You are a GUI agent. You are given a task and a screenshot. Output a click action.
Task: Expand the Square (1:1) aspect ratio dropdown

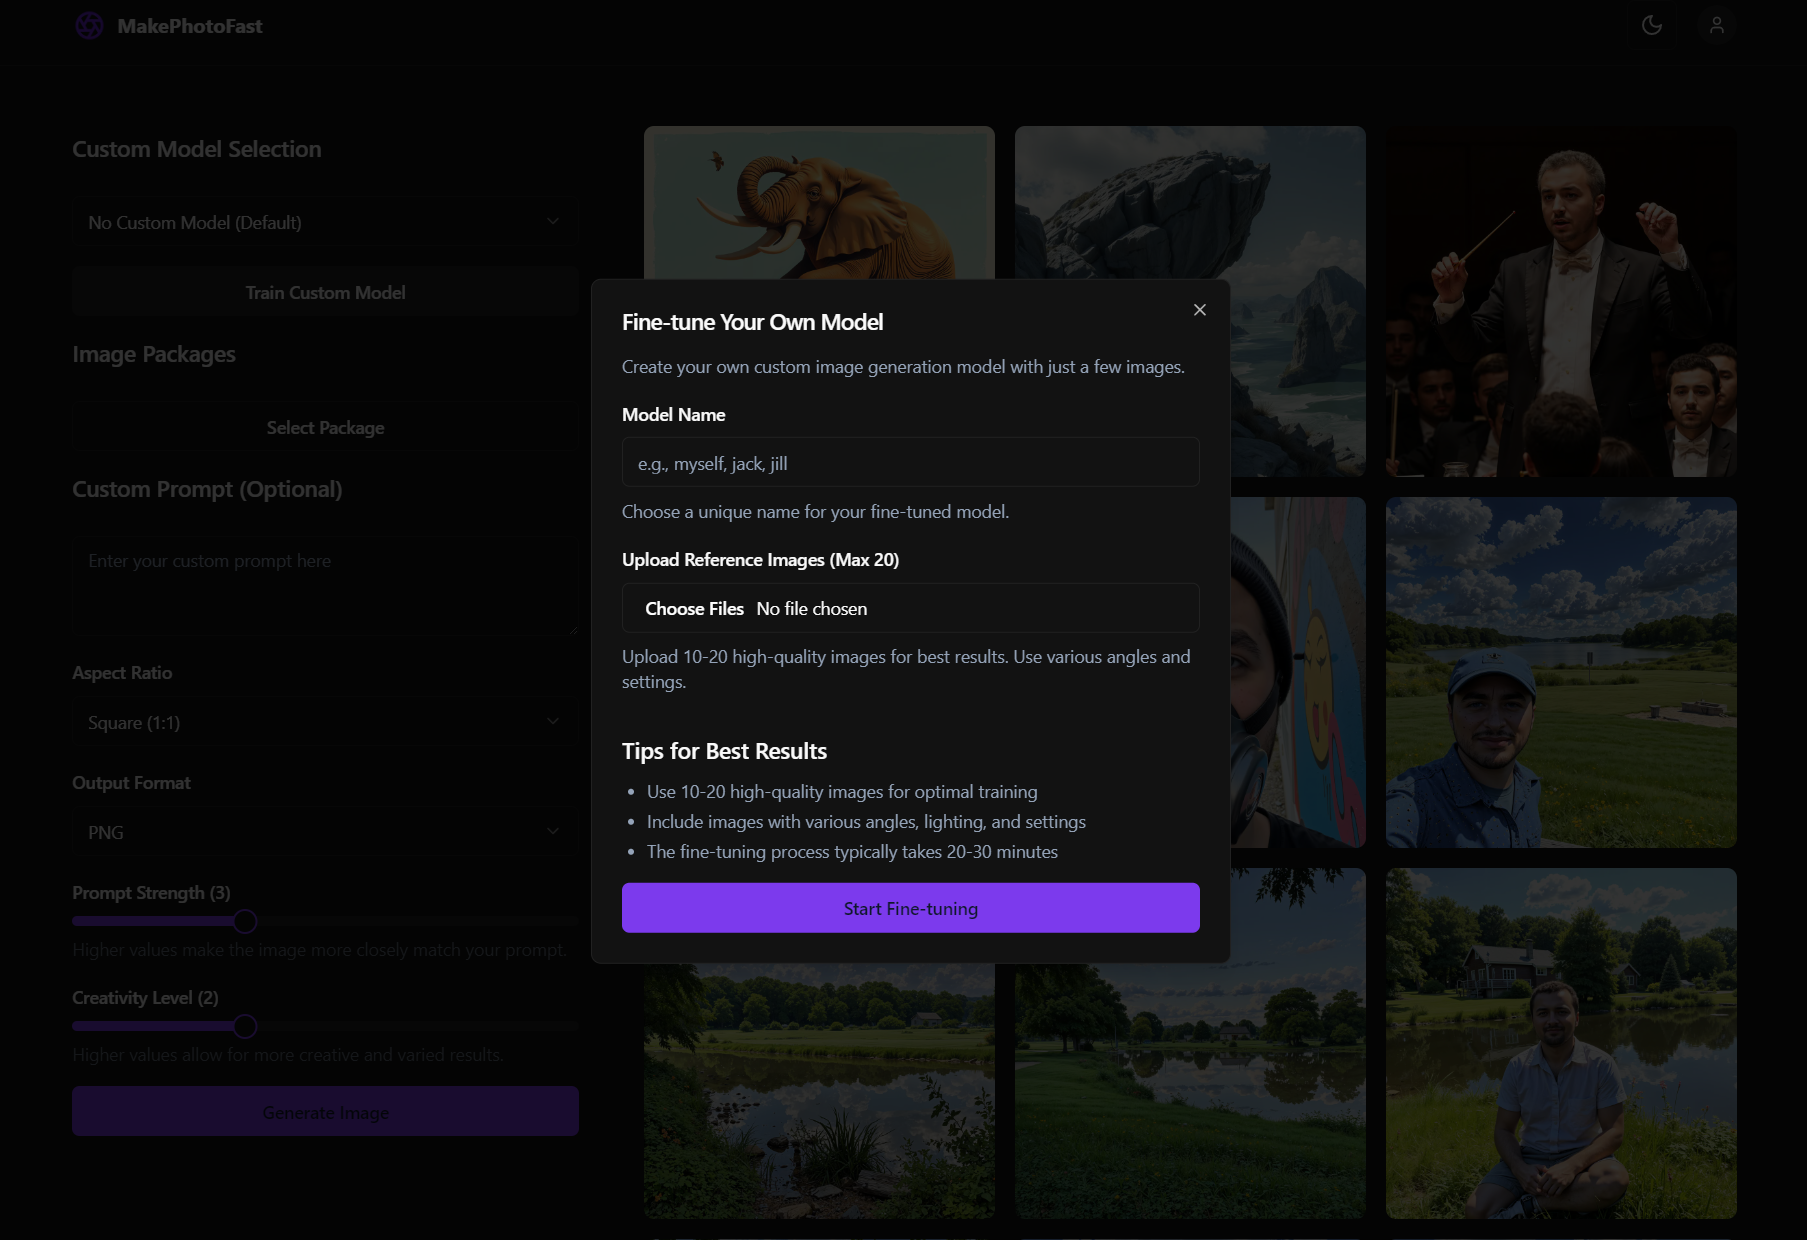pyautogui.click(x=325, y=722)
